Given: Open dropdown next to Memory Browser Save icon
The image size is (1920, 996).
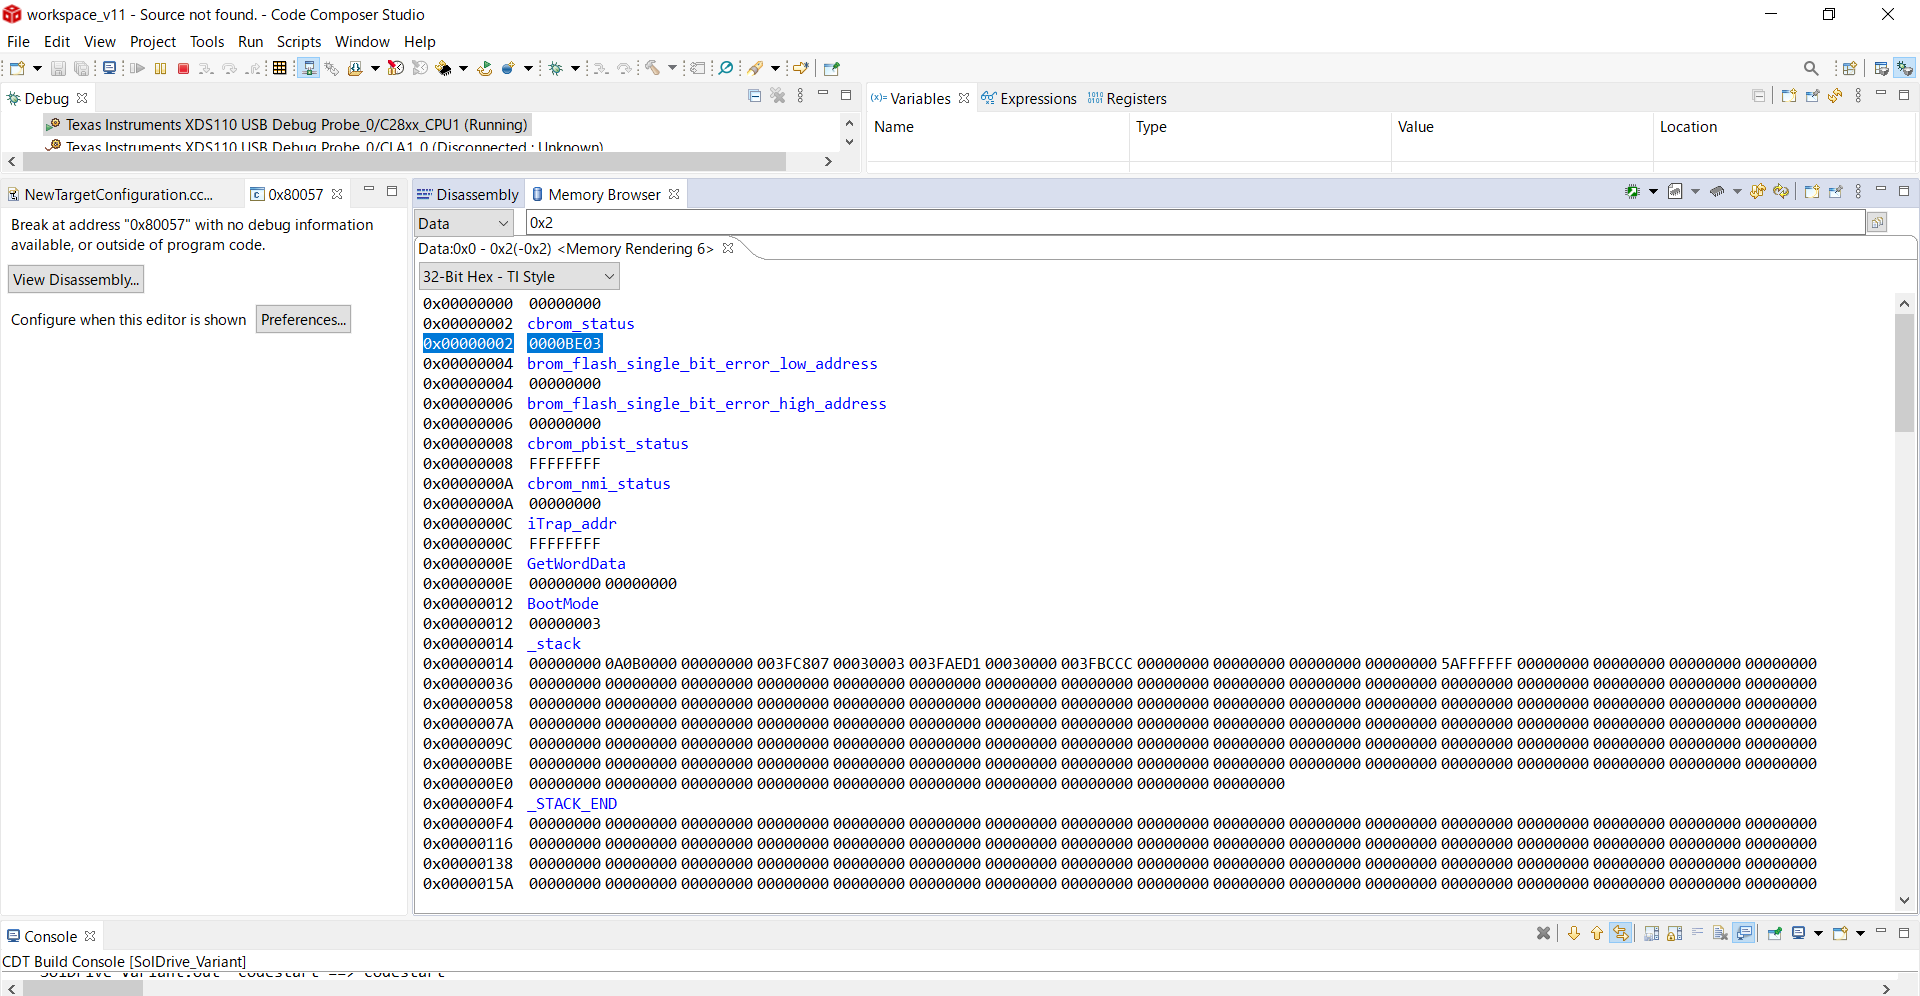Looking at the screenshot, I should pos(1695,191).
